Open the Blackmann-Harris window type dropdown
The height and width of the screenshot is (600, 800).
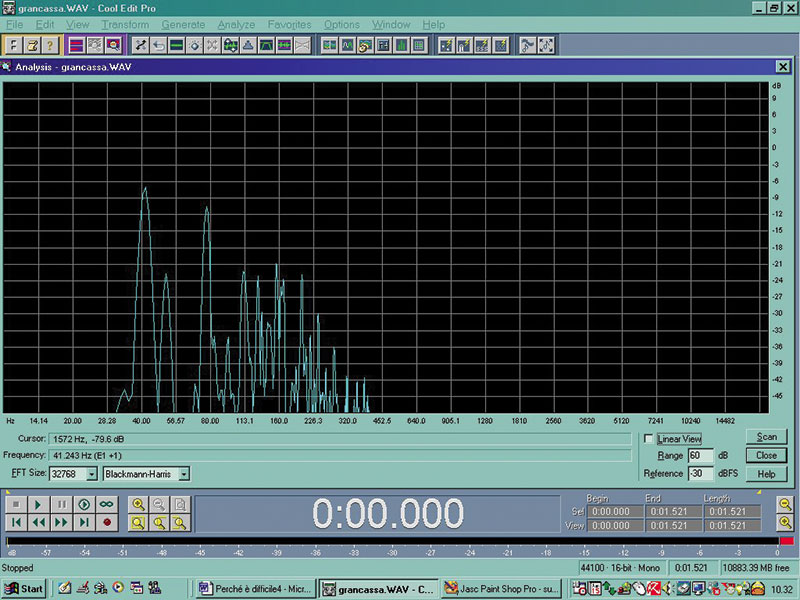point(184,474)
